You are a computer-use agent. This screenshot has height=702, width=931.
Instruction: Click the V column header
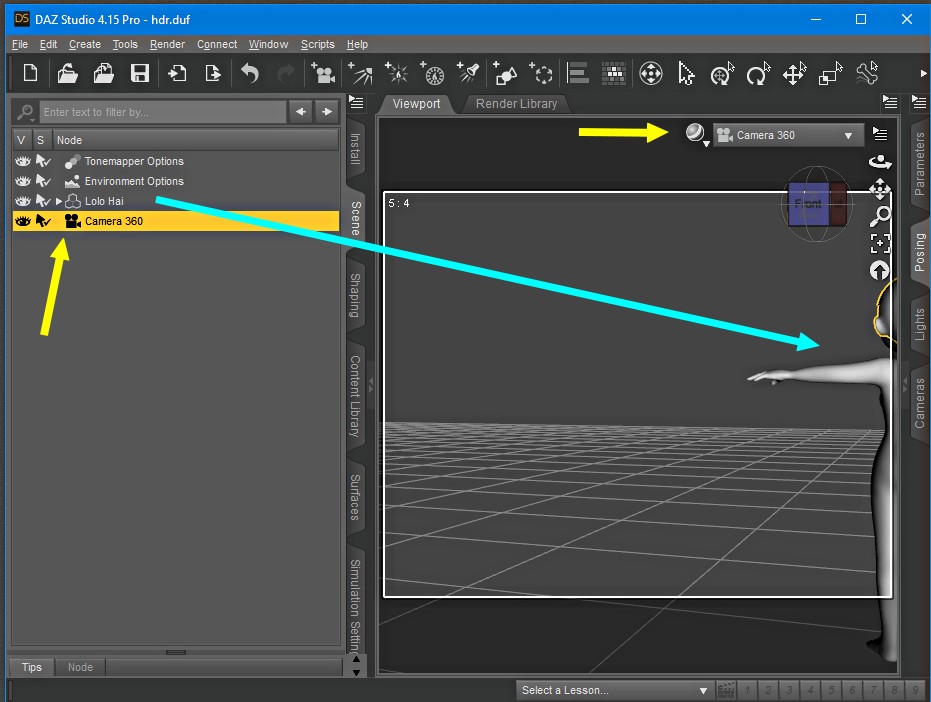tap(21, 140)
